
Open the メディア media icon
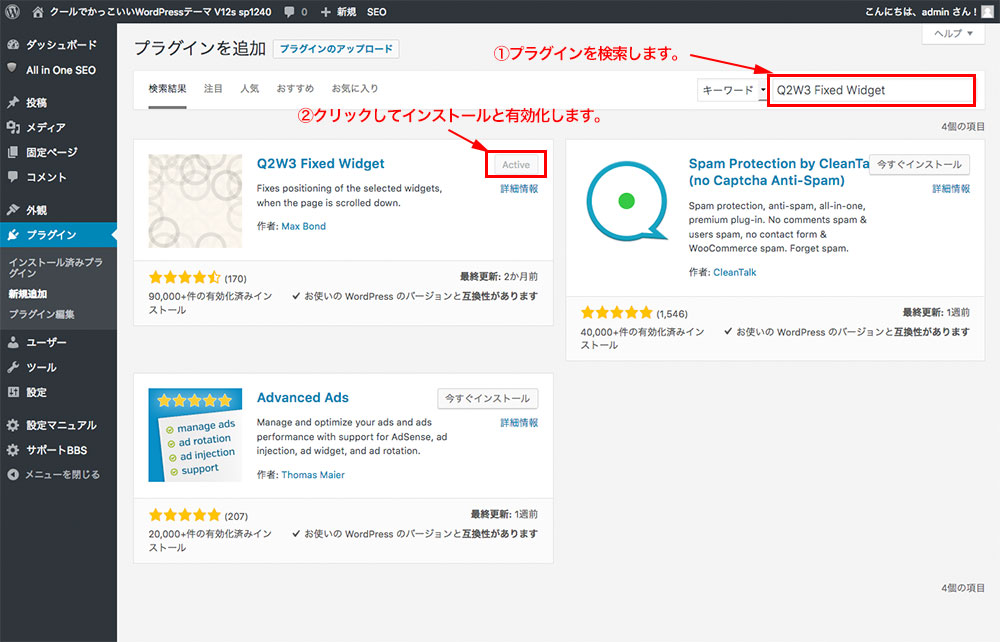point(13,127)
